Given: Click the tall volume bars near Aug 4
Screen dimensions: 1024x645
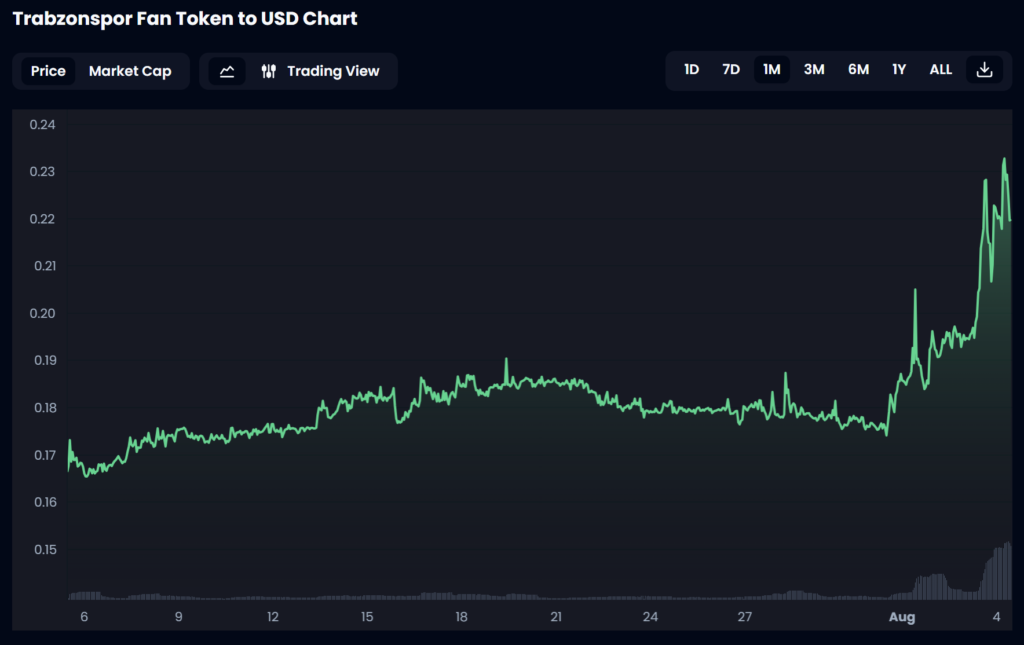Looking at the screenshot, I should pyautogui.click(x=998, y=571).
